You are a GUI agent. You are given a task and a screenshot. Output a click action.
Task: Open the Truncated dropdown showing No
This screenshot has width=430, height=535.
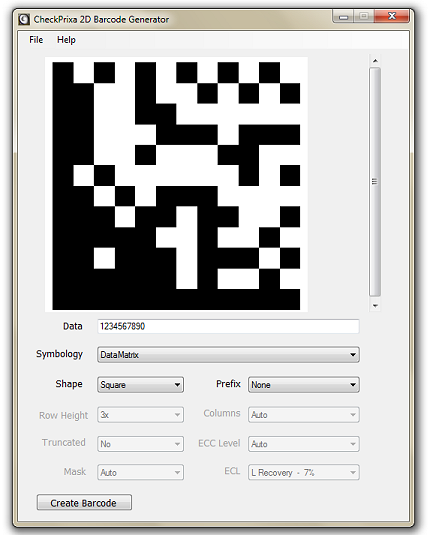click(x=140, y=444)
